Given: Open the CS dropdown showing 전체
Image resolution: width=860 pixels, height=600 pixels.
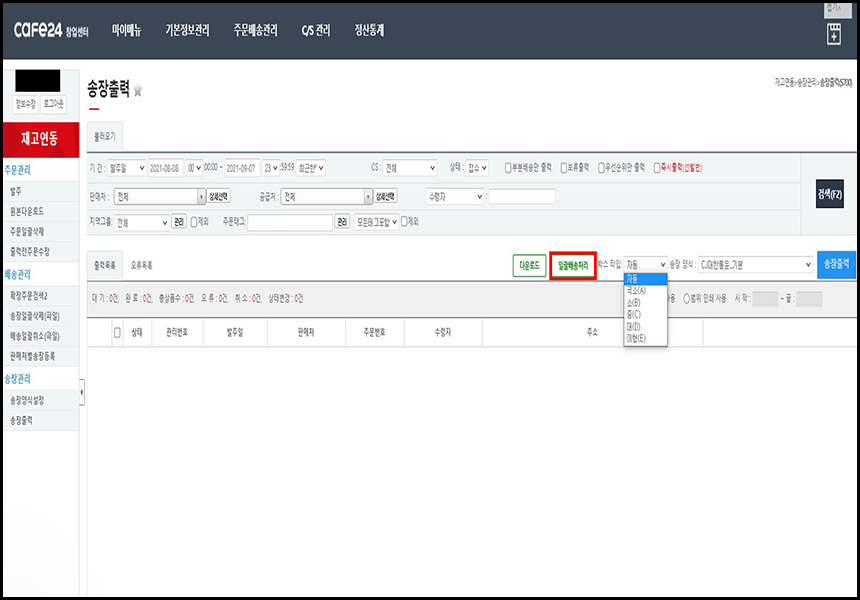Looking at the screenshot, I should [410, 168].
